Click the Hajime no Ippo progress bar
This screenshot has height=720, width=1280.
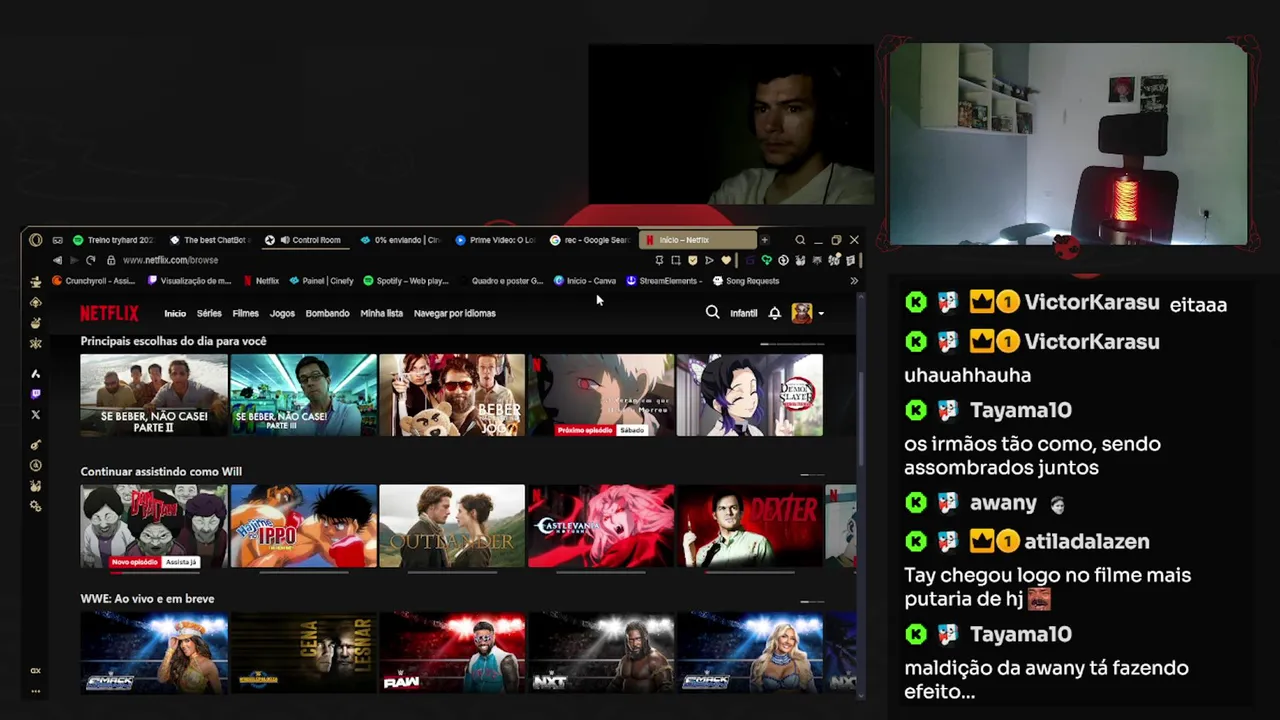pyautogui.click(x=304, y=572)
